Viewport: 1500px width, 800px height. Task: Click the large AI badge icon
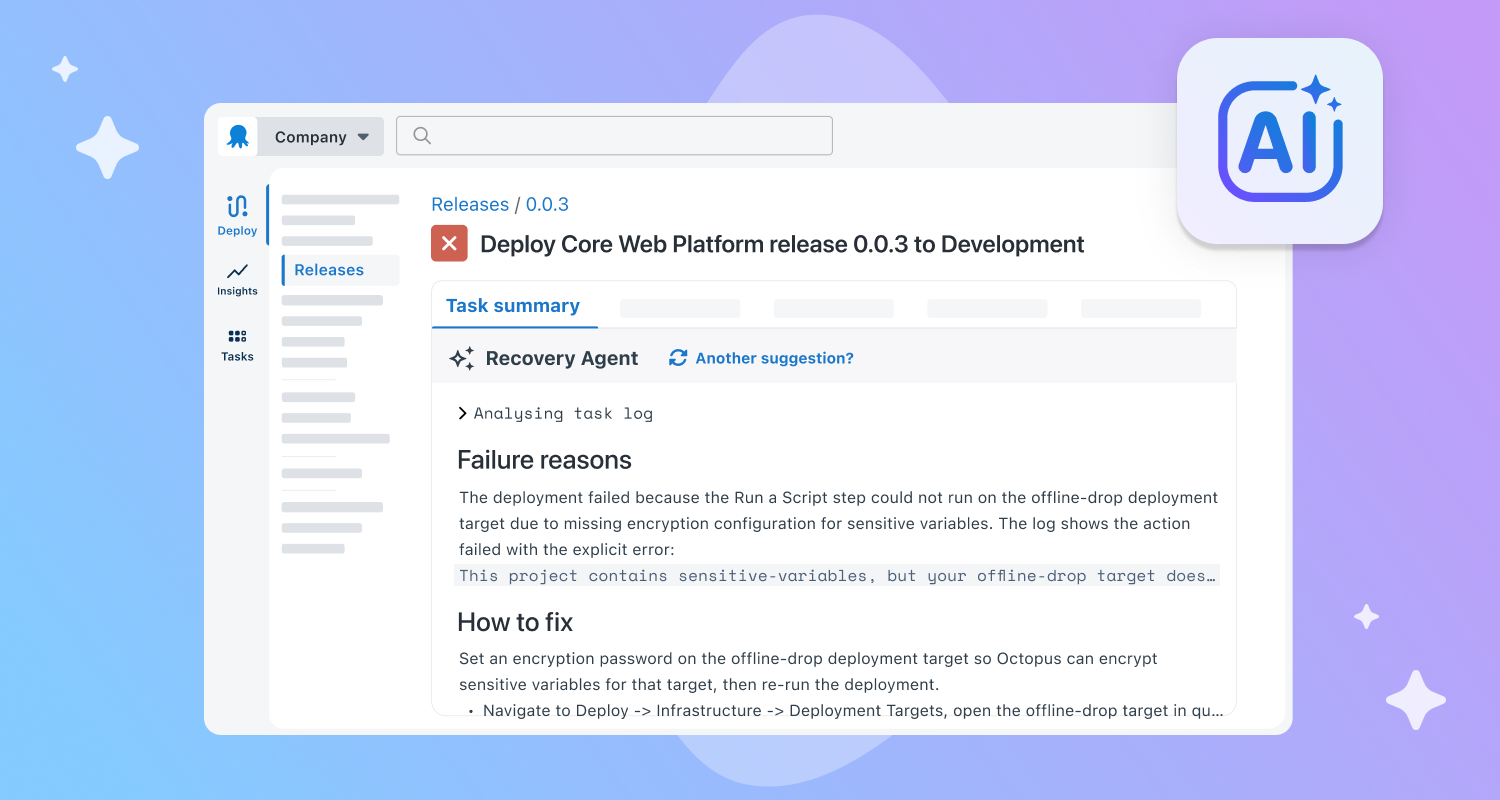(x=1280, y=141)
